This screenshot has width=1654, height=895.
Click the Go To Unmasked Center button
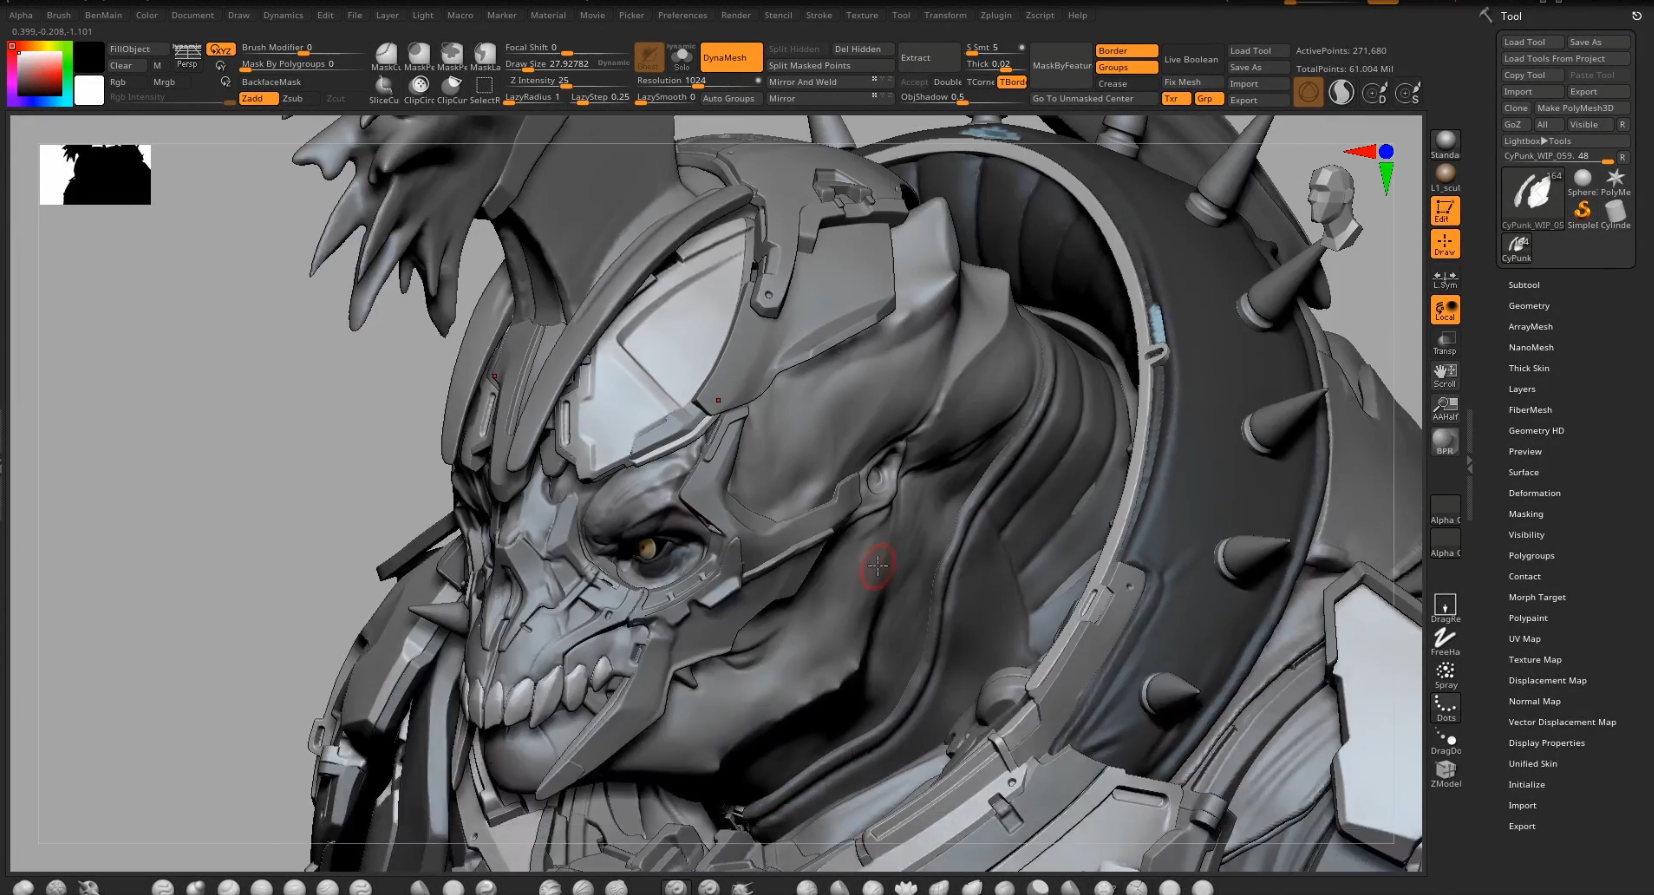tap(1093, 98)
